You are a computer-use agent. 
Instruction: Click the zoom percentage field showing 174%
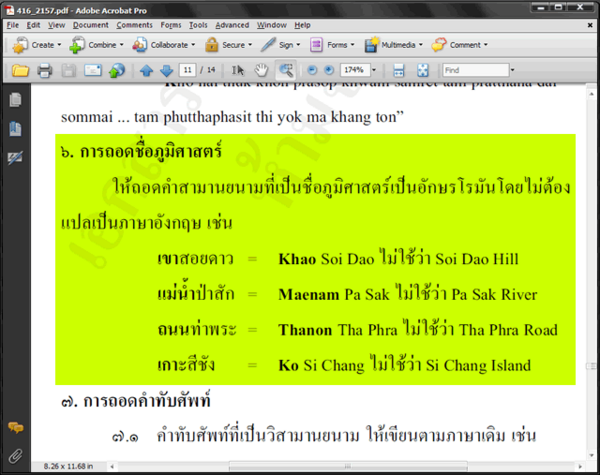tap(354, 70)
